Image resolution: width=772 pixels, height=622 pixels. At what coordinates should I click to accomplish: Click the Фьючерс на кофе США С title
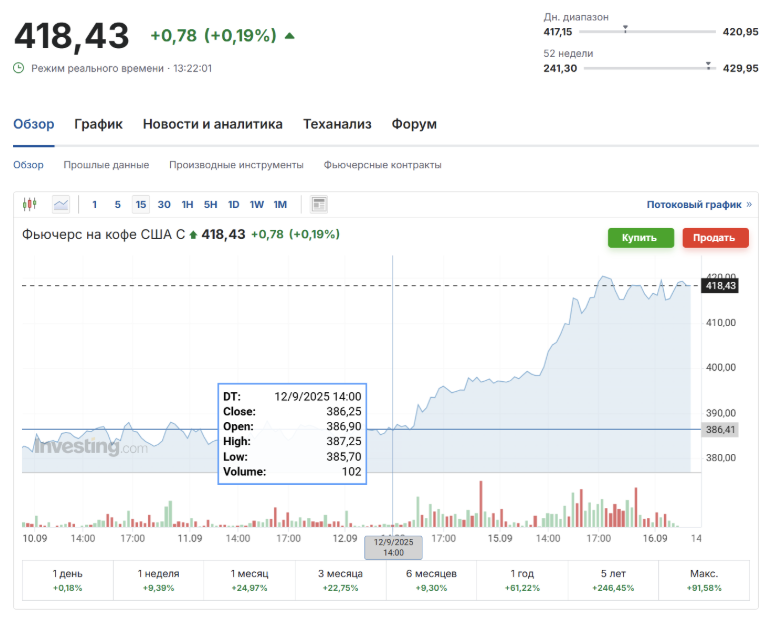(103, 234)
